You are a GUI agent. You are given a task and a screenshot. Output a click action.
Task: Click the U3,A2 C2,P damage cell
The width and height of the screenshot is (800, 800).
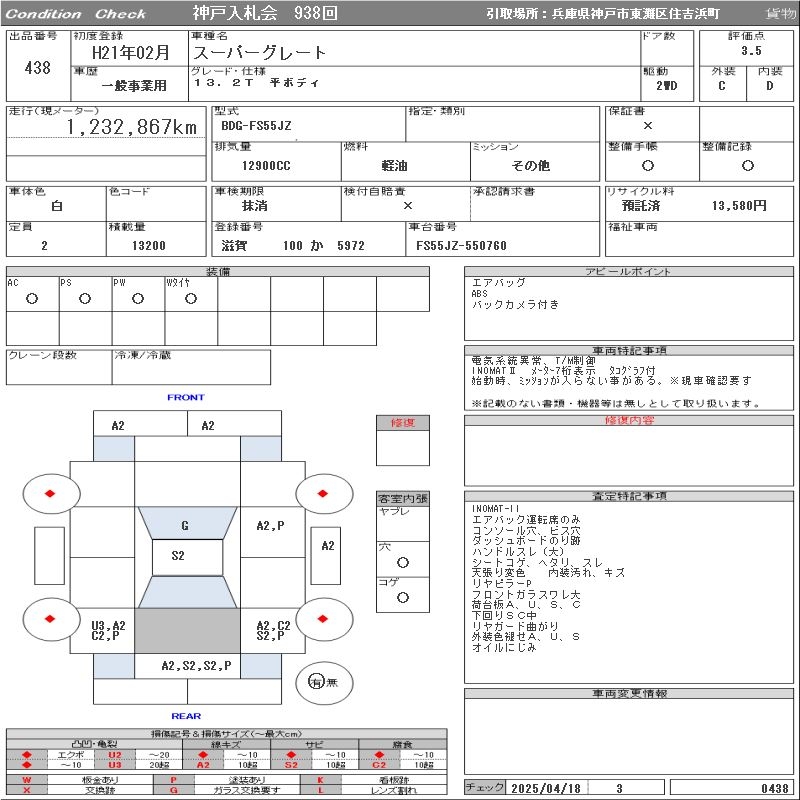[108, 631]
